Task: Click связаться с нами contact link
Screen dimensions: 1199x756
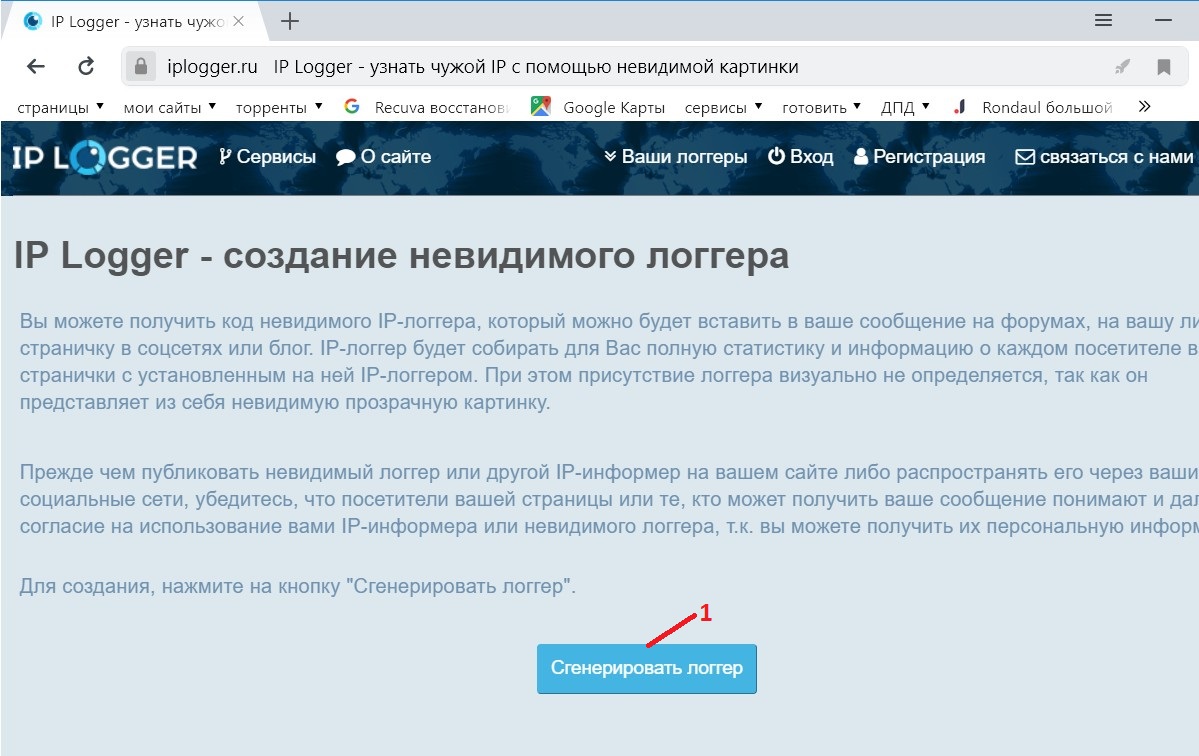Action: coord(1104,157)
